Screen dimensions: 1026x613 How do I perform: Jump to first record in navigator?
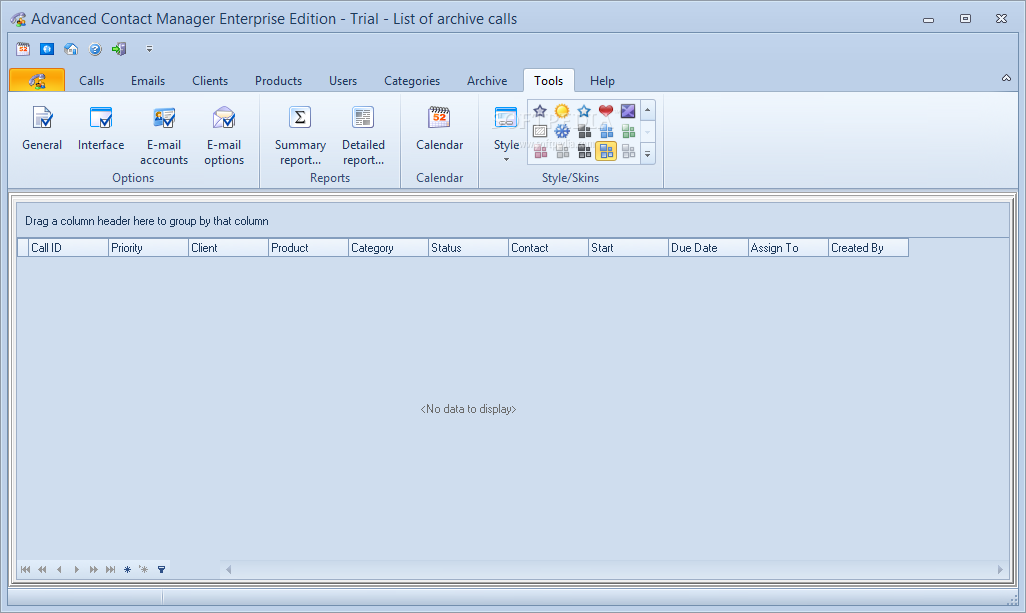click(x=26, y=569)
